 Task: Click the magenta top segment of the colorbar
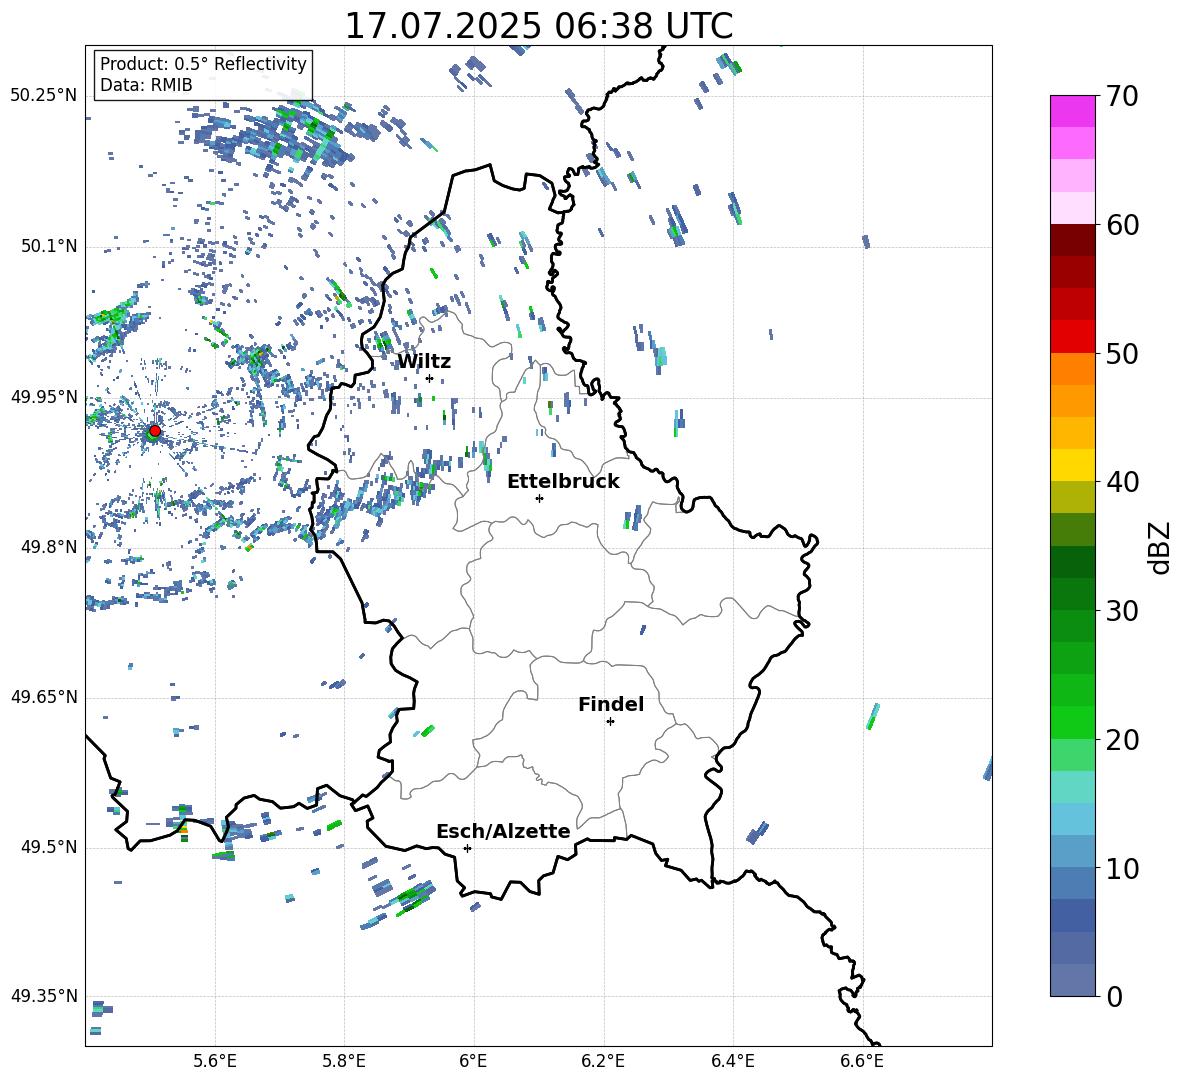tap(1072, 111)
